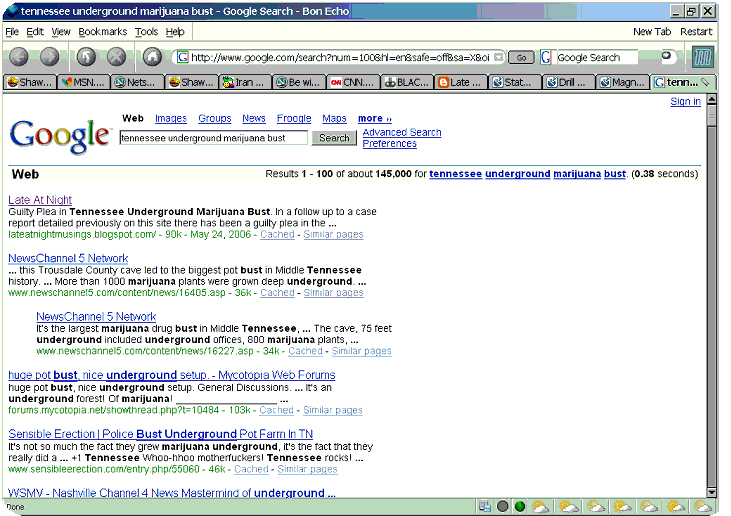Click the Google search engine icon in the search bar
This screenshot has width=731, height=516.
tap(546, 57)
